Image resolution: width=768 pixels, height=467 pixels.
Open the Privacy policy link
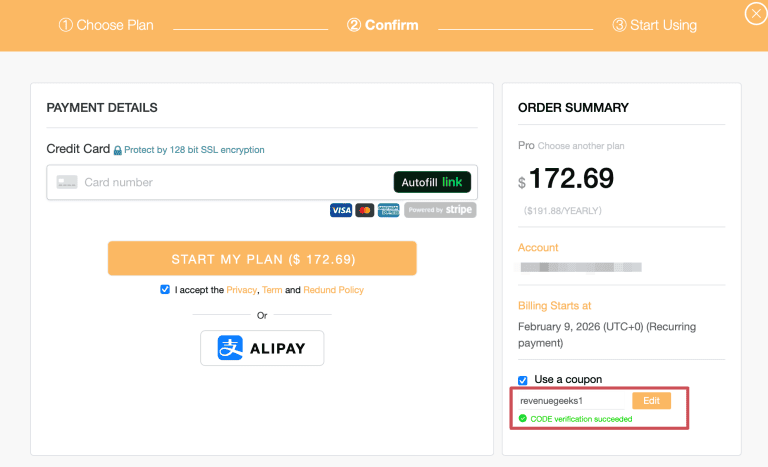[241, 290]
